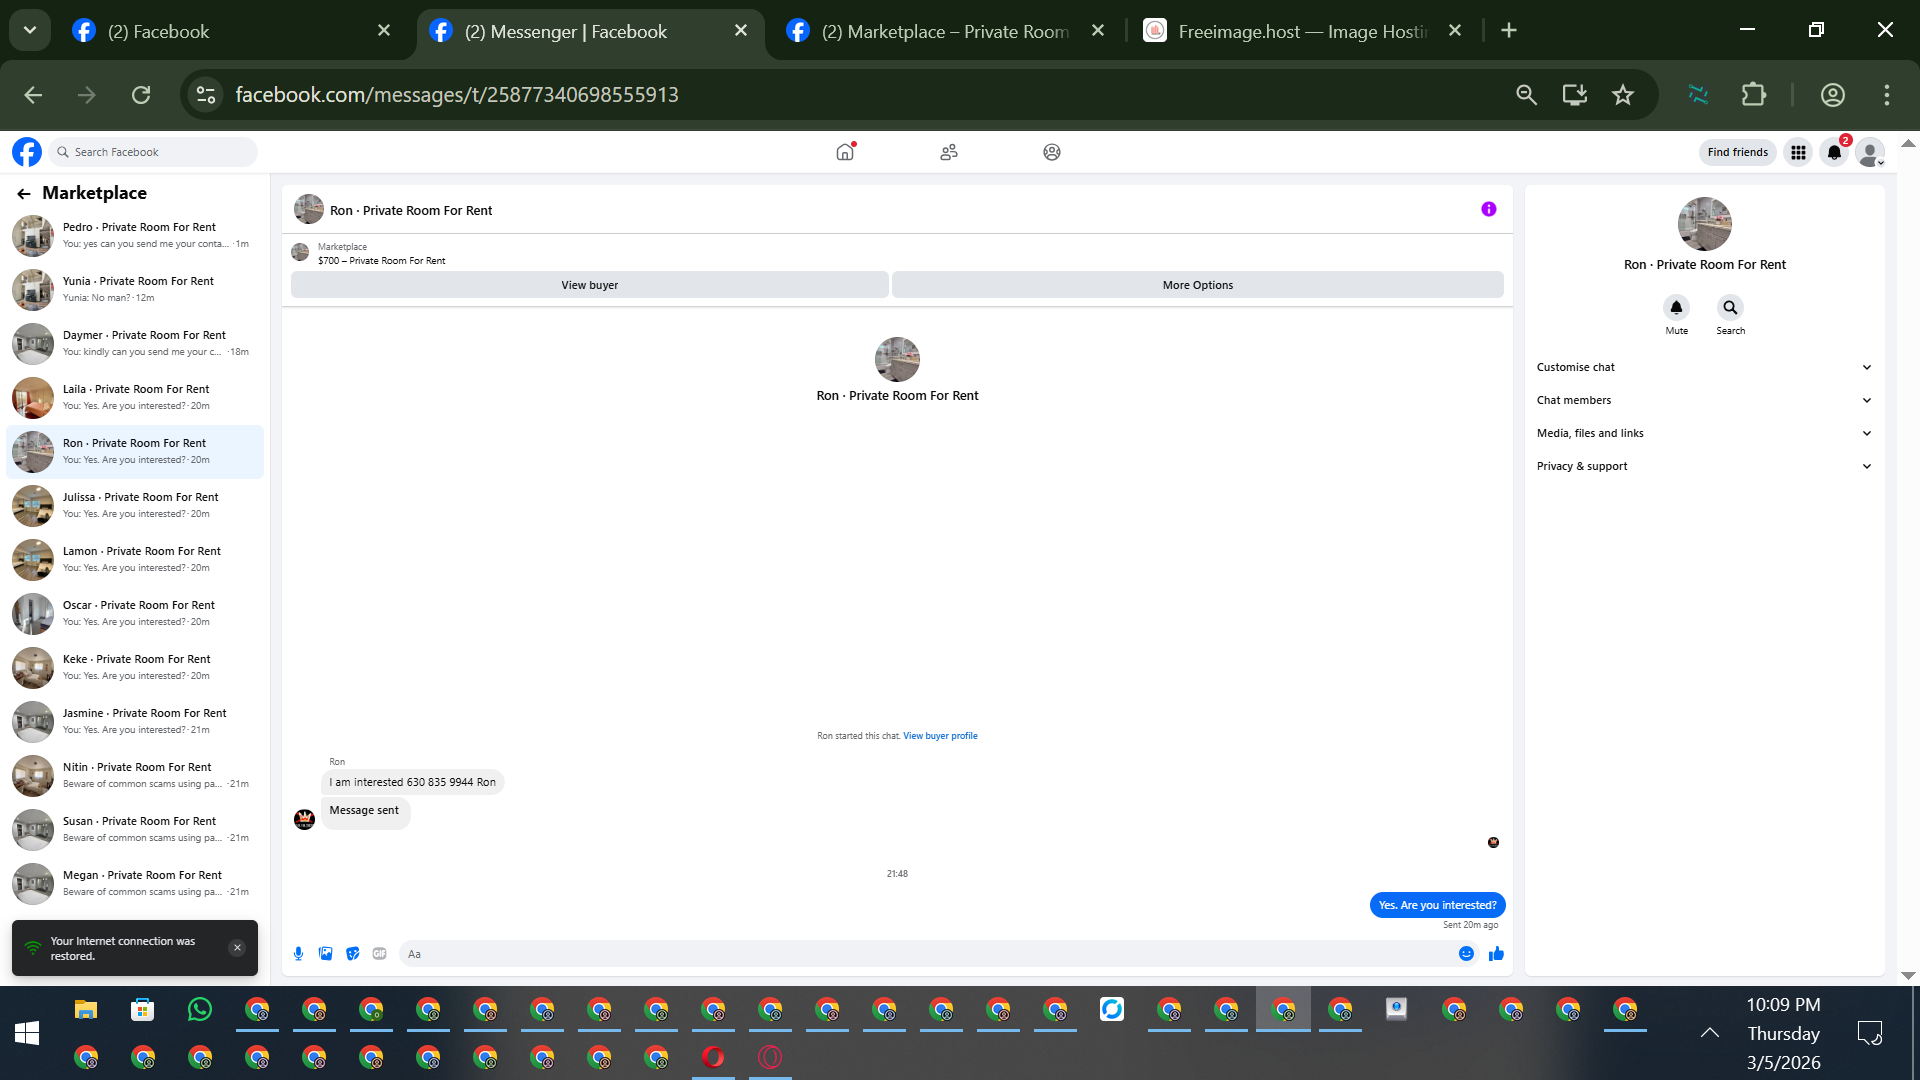This screenshot has width=1920, height=1080.
Task: Open WhatsApp from the taskbar
Action: click(x=200, y=1010)
